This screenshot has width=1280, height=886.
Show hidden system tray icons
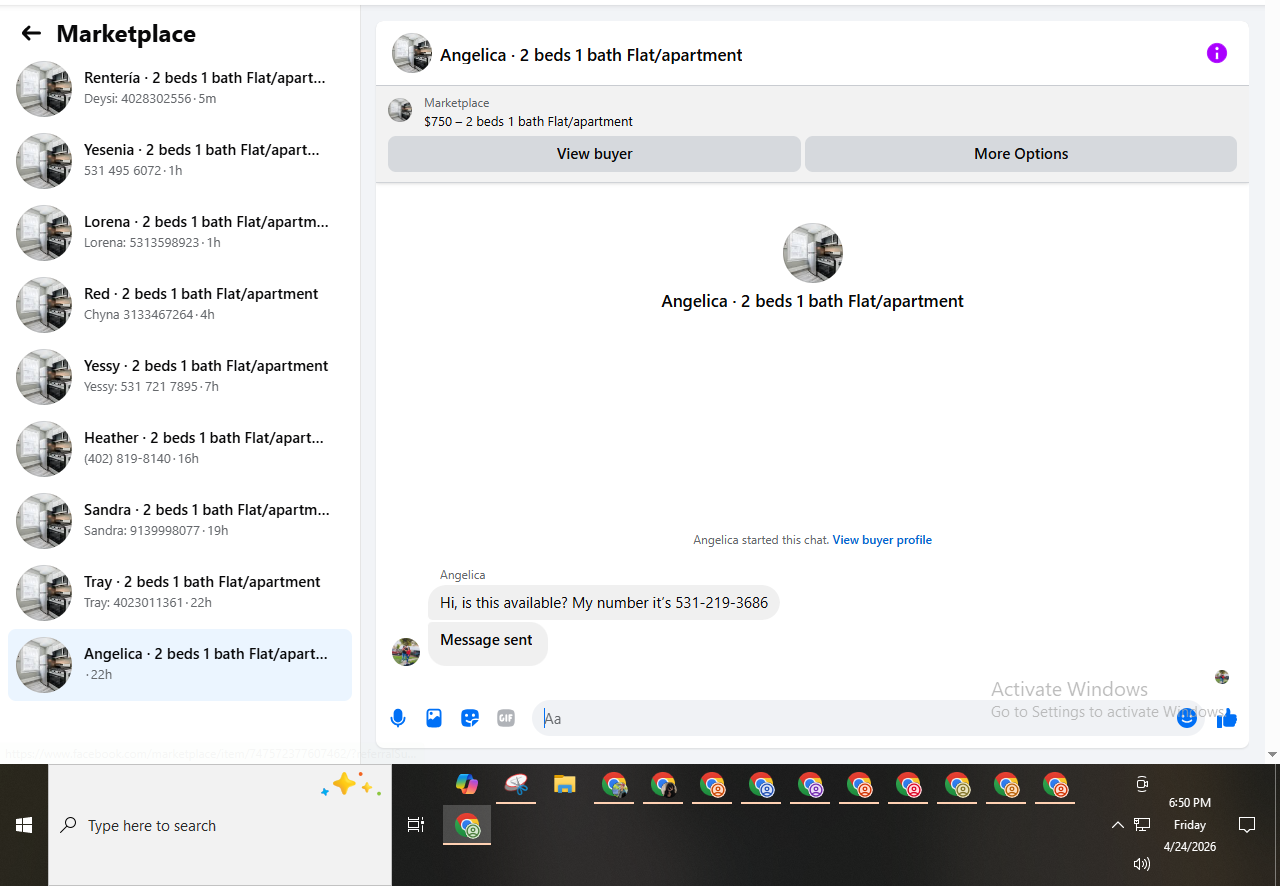tap(1118, 825)
